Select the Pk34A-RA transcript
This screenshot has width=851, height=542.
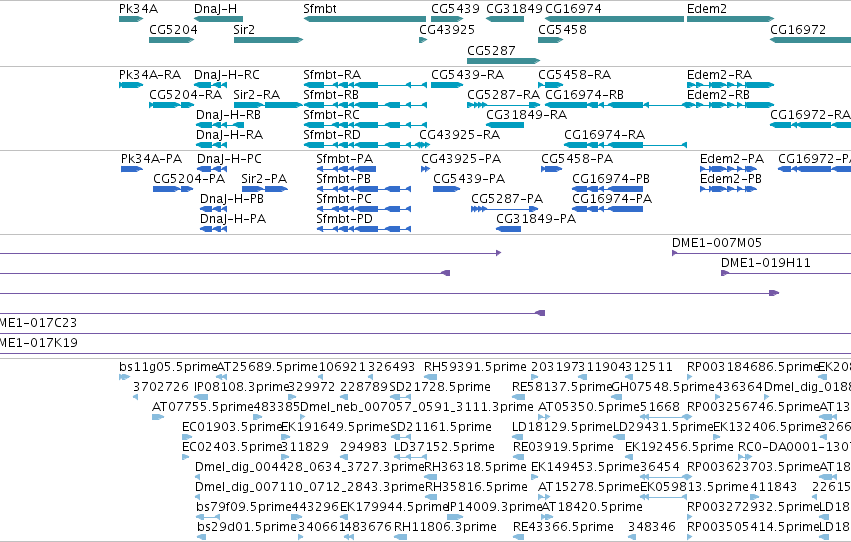131,85
